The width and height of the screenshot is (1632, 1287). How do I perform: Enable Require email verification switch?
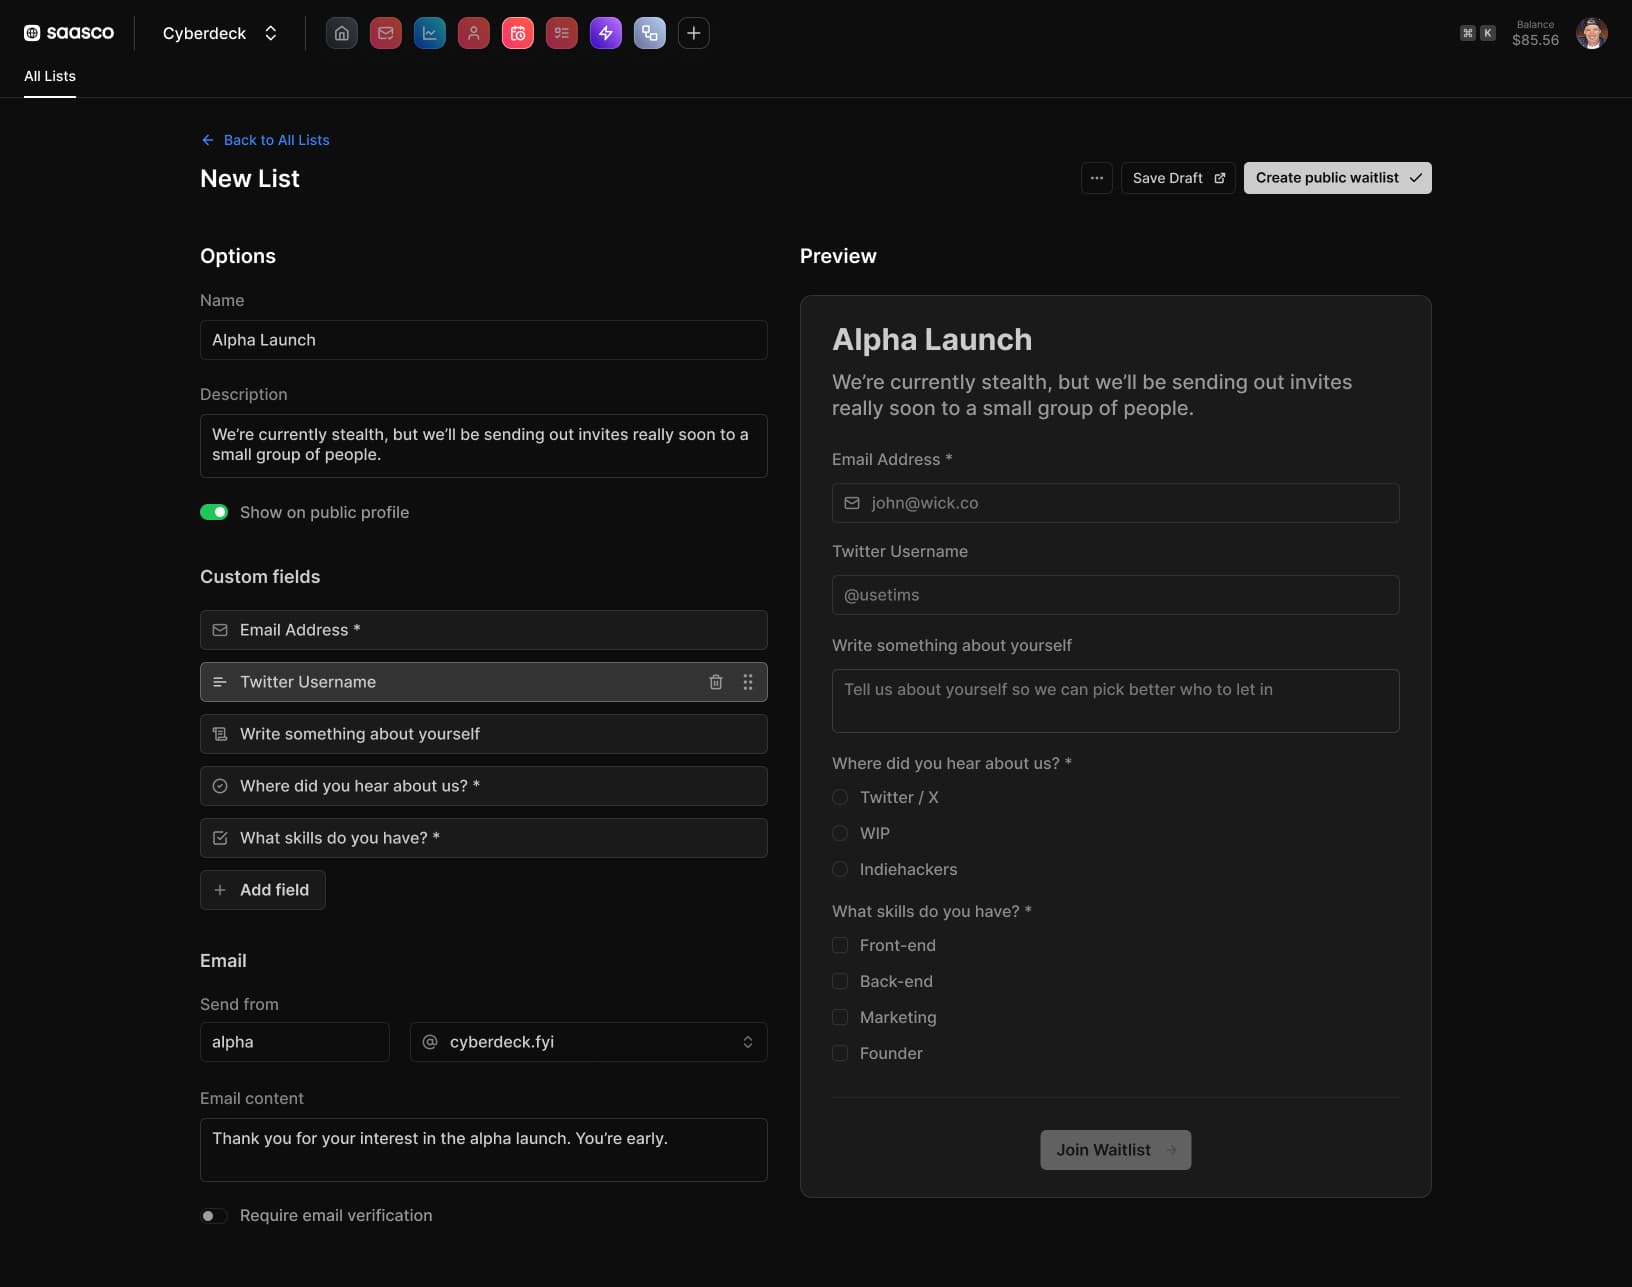tap(214, 1216)
